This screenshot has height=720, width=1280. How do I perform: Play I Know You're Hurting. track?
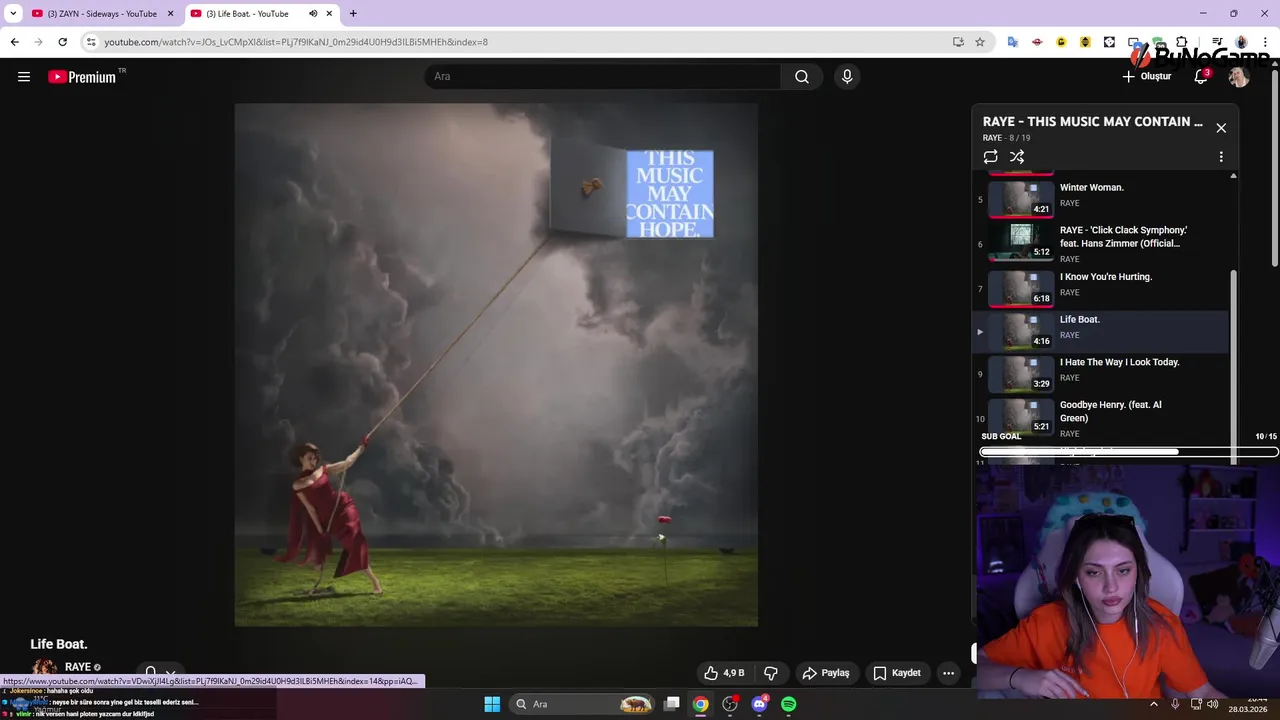(x=1100, y=287)
